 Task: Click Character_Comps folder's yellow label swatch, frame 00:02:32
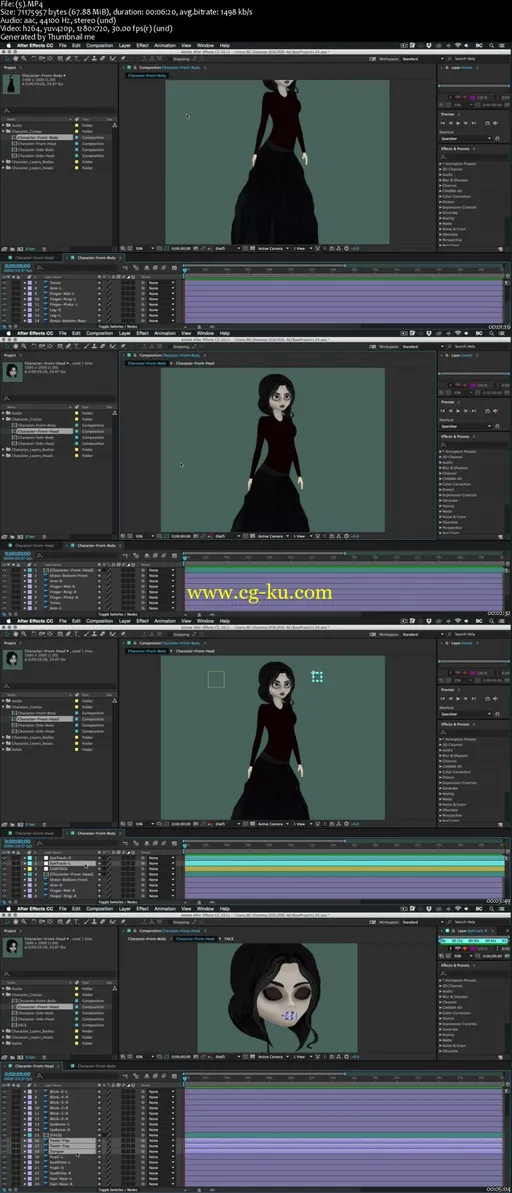coord(76,419)
